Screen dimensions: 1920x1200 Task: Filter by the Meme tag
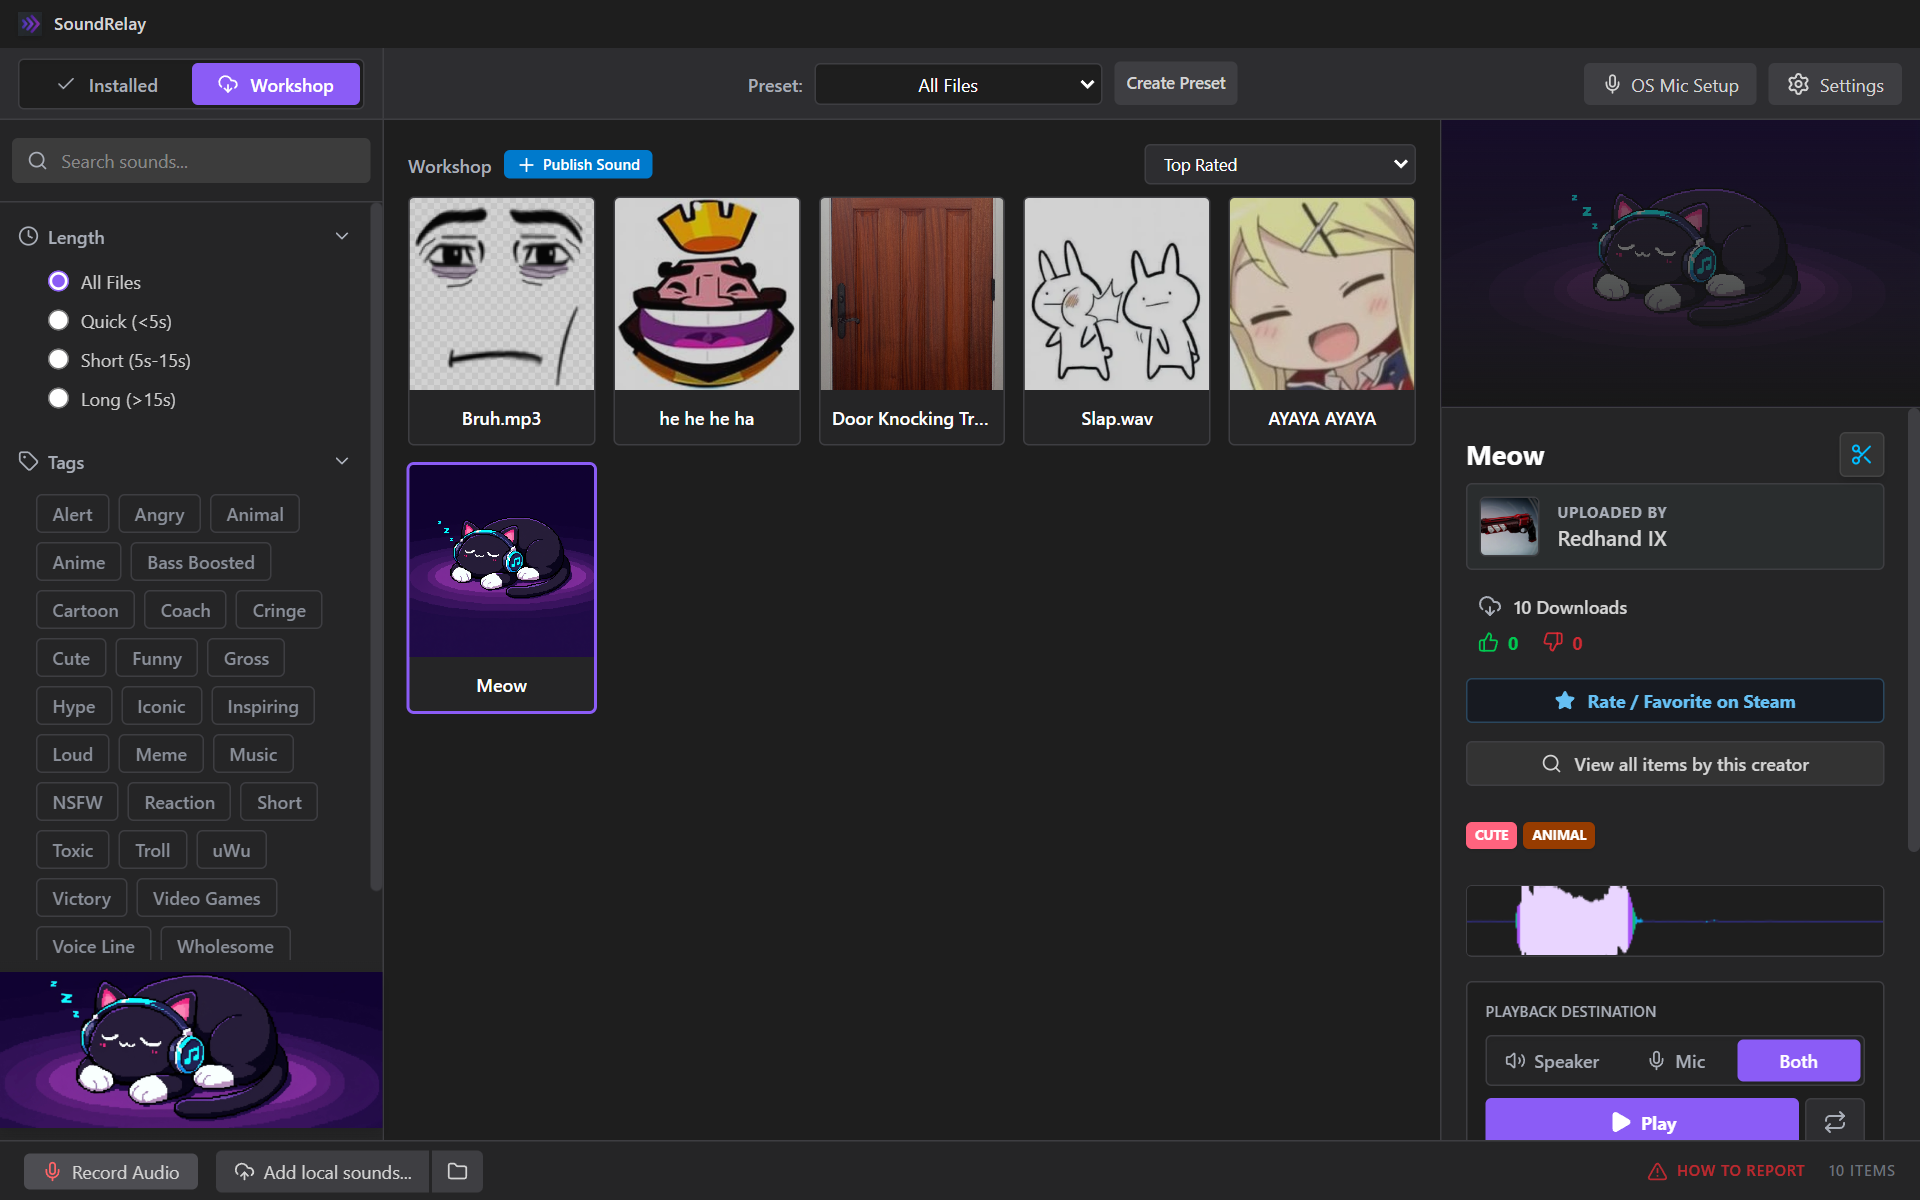[x=161, y=754]
